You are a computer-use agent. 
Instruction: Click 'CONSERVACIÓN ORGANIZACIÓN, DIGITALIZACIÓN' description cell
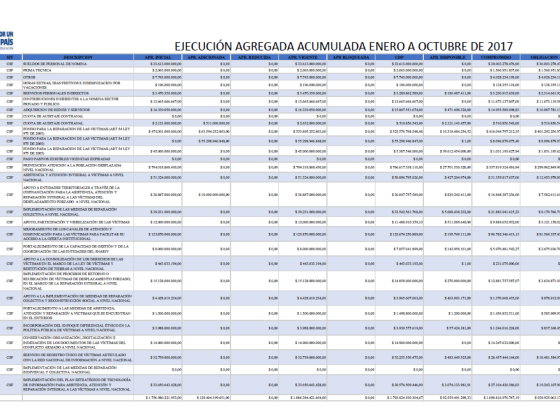click(x=78, y=342)
